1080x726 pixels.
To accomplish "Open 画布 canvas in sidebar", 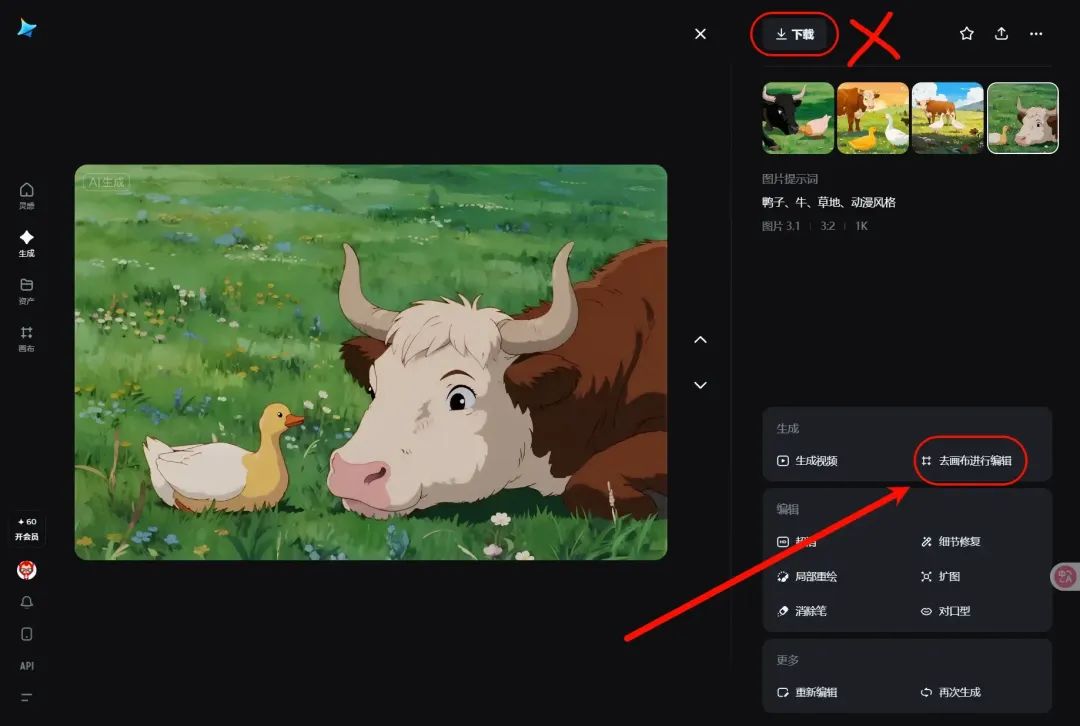I will coord(26,339).
